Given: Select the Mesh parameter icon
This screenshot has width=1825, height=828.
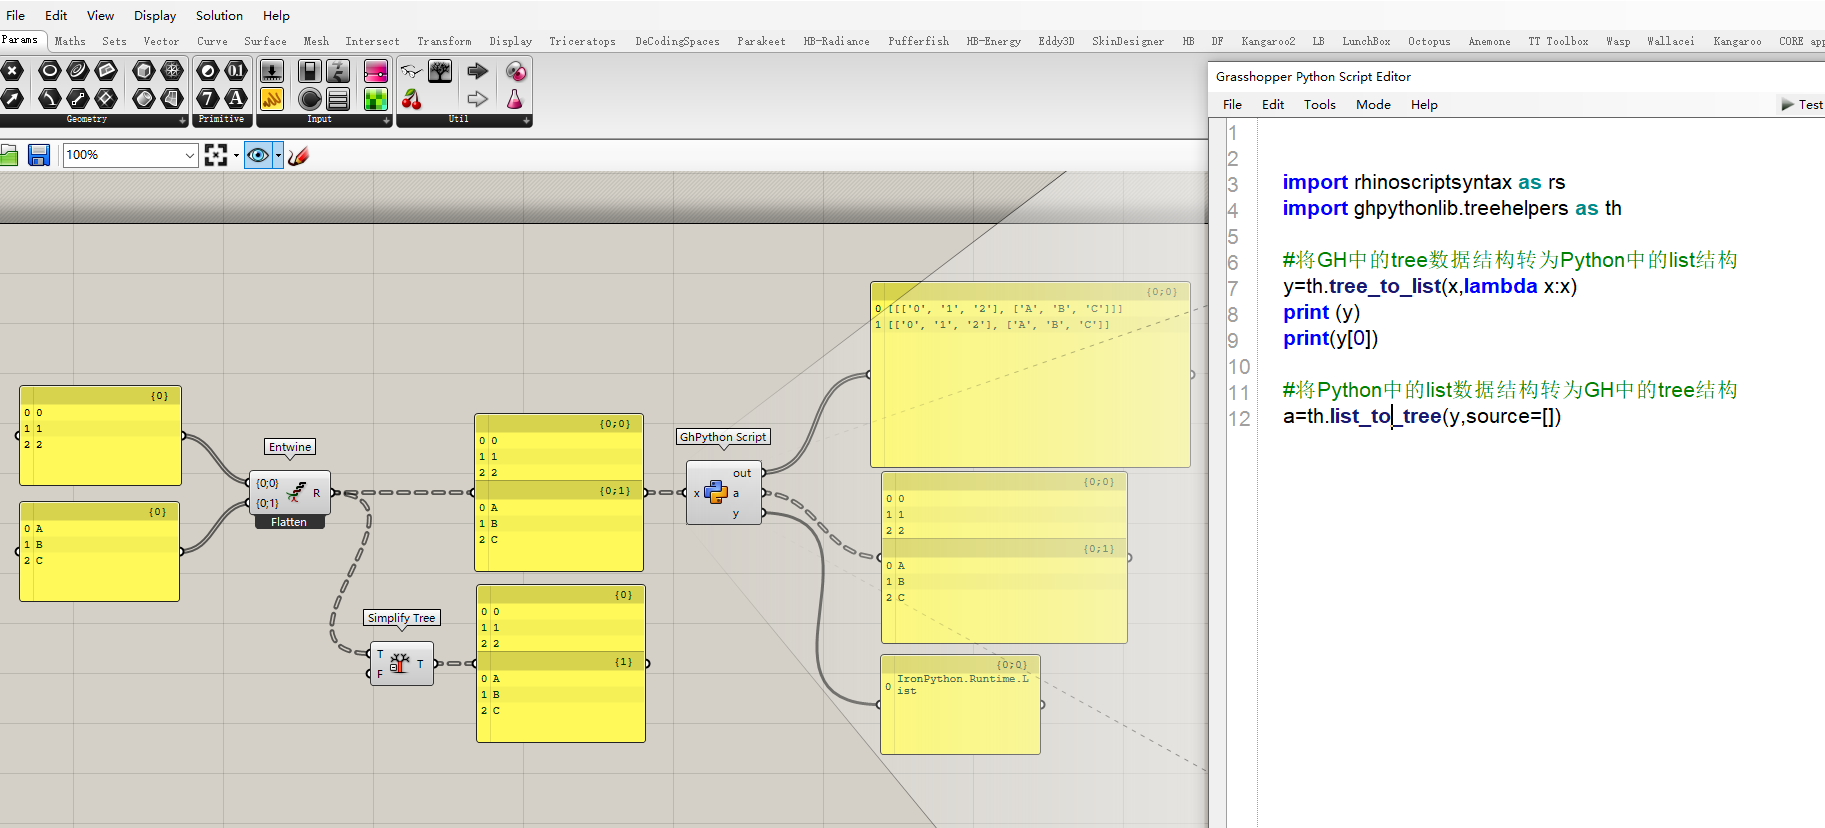Looking at the screenshot, I should (x=172, y=71).
